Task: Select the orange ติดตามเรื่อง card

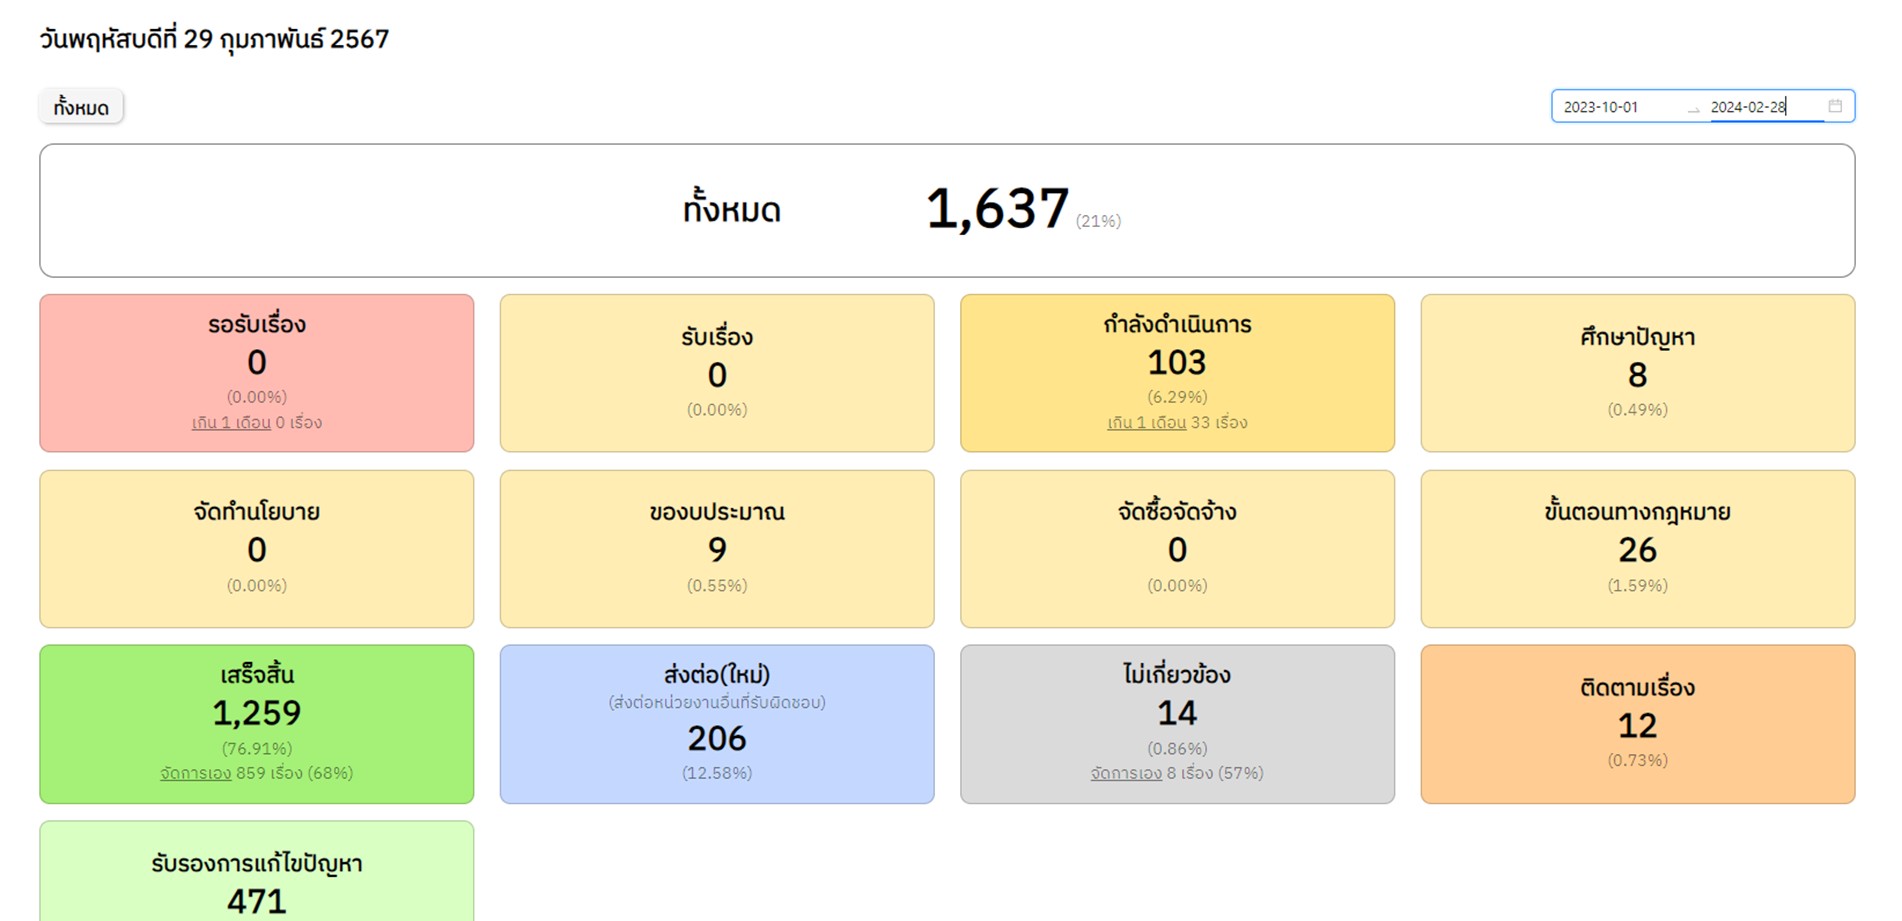Action: (x=1638, y=724)
